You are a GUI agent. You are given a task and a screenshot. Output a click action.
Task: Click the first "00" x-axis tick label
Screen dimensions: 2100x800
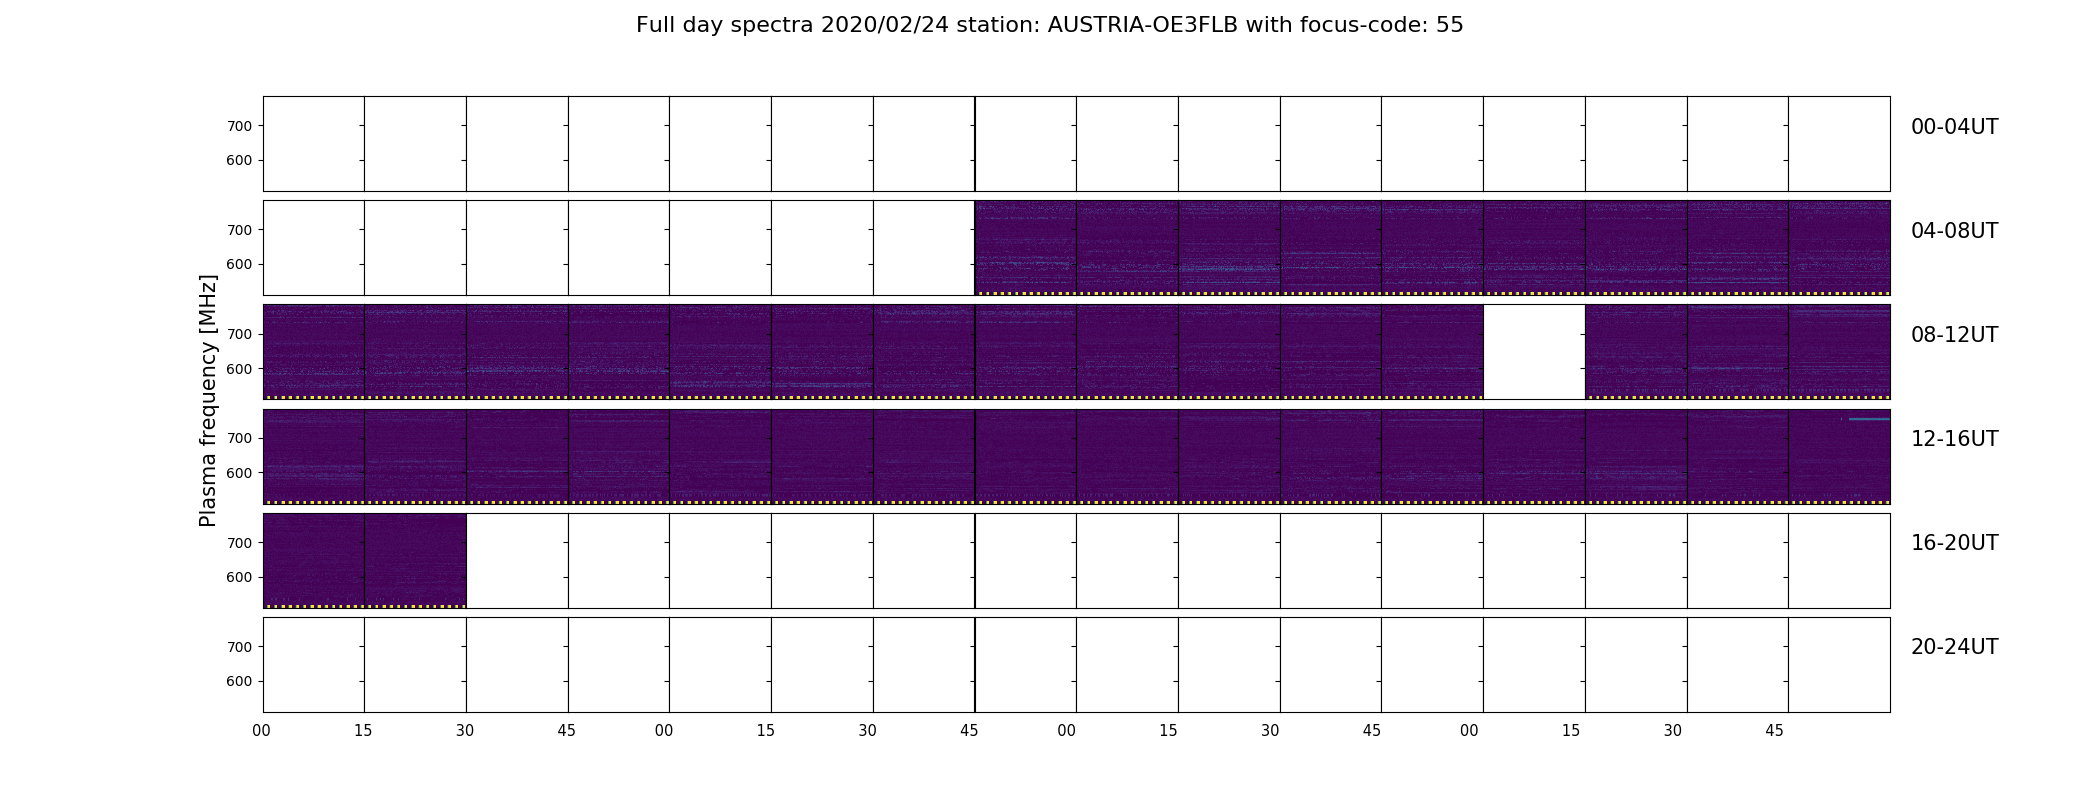tap(262, 731)
